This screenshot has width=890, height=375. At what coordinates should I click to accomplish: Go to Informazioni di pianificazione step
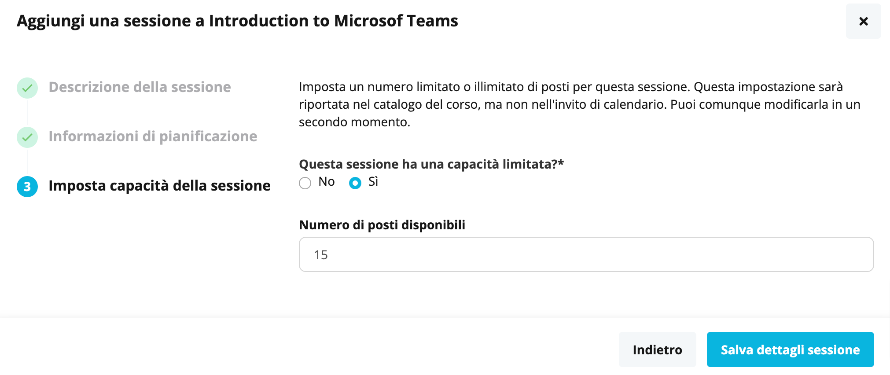pos(153,137)
